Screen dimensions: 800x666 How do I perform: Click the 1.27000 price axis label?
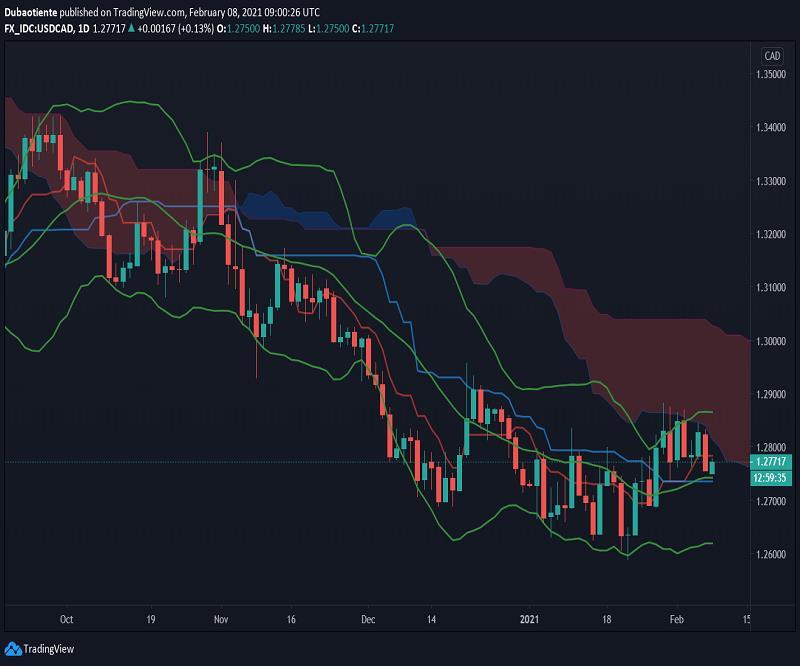pyautogui.click(x=771, y=501)
